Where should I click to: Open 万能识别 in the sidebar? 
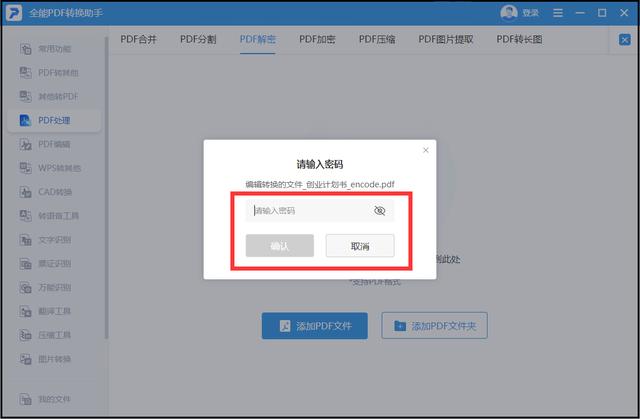54,288
